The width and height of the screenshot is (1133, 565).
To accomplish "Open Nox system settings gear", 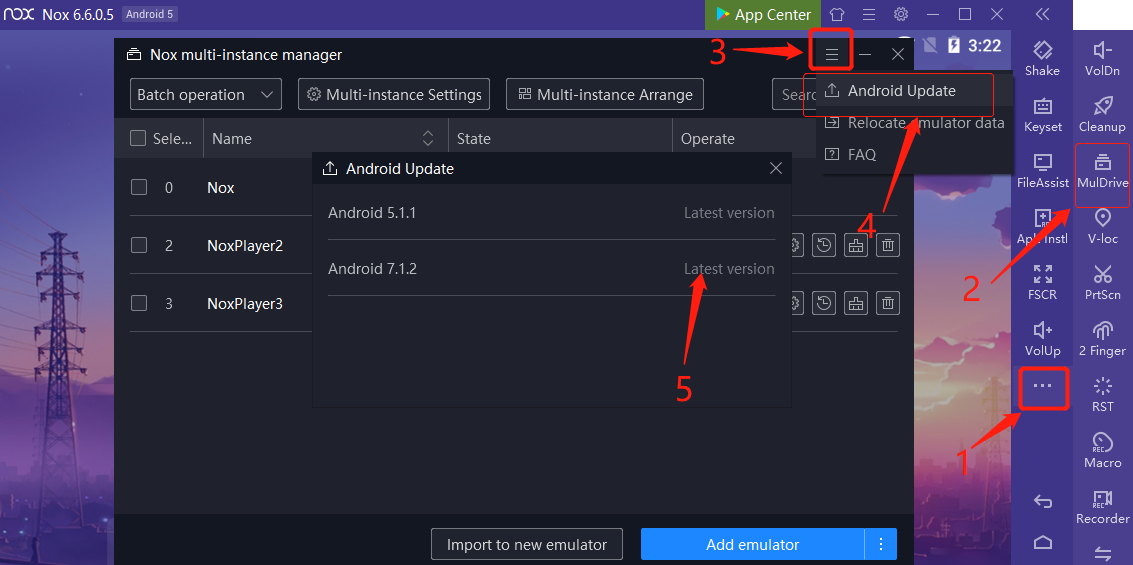I will (x=900, y=14).
